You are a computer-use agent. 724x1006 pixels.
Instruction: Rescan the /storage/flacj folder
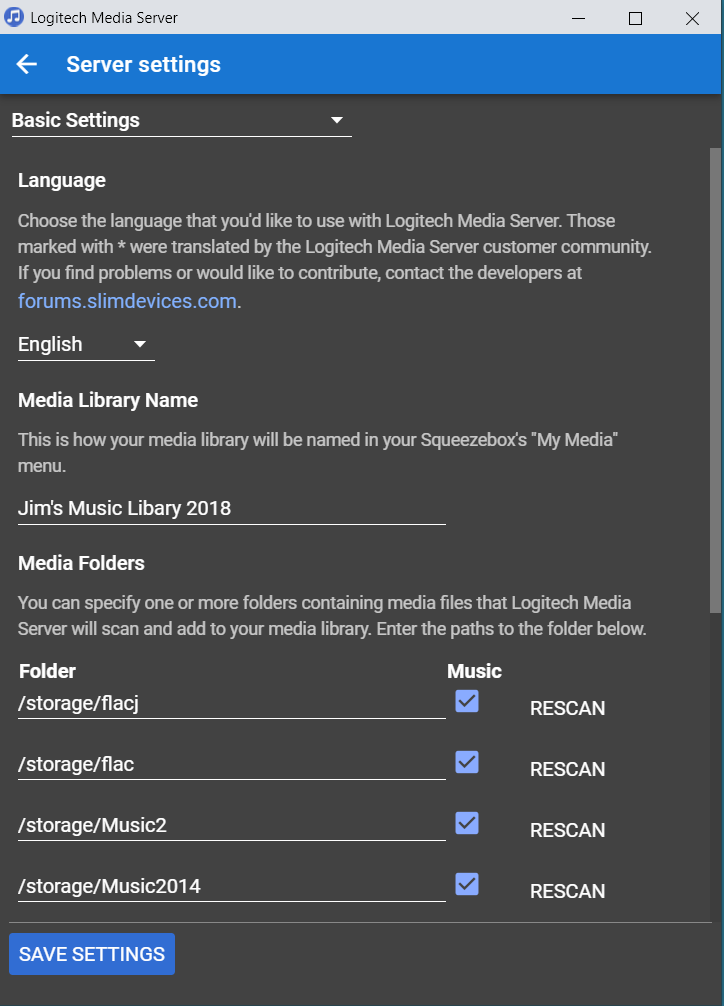567,709
